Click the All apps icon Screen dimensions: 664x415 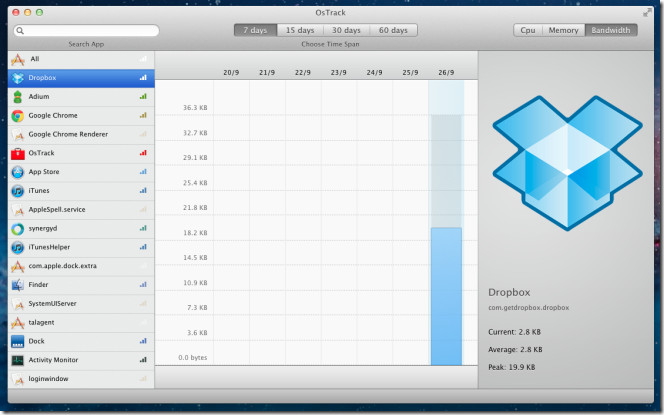[17, 60]
